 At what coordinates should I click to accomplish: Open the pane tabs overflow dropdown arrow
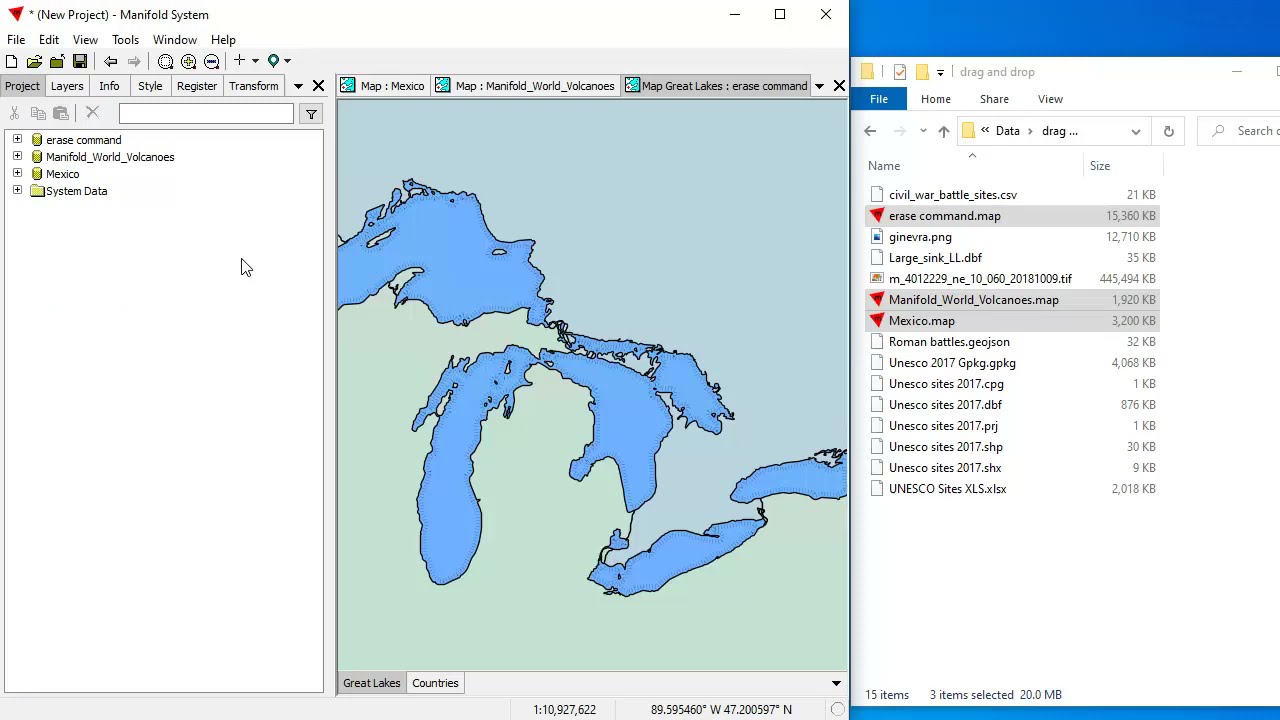[x=298, y=86]
